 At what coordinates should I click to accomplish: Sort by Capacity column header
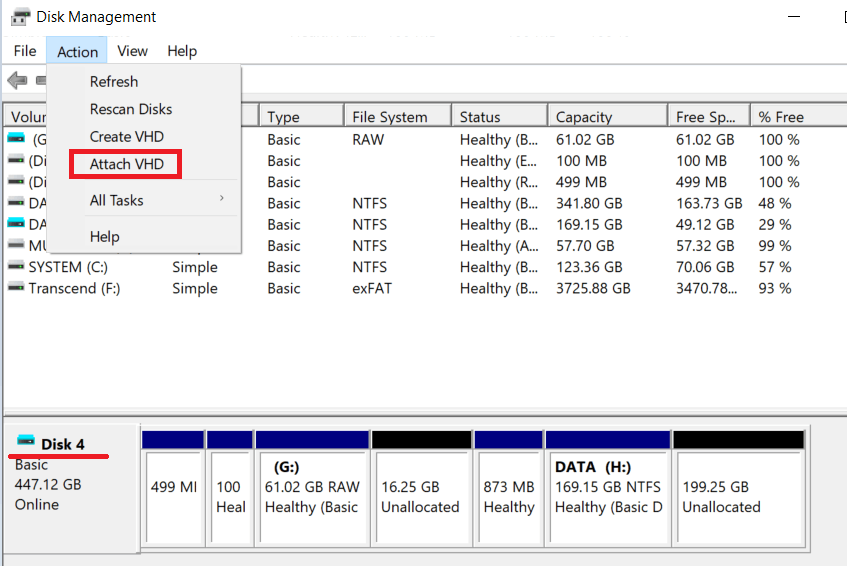pos(584,117)
